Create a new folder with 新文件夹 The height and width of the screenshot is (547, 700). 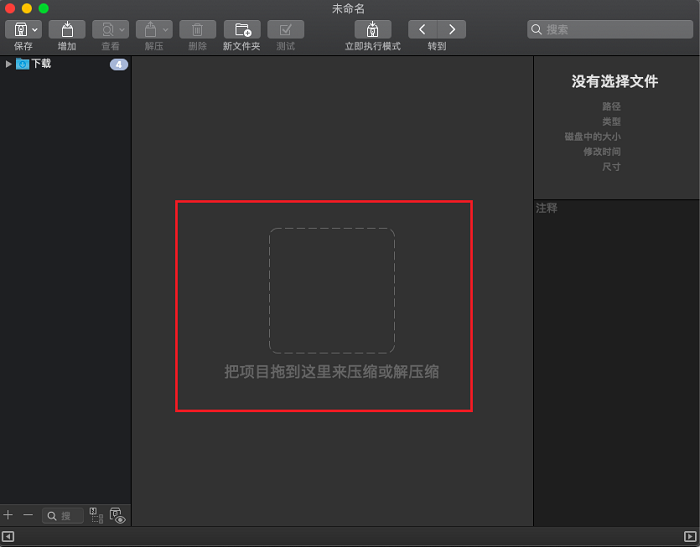242,30
